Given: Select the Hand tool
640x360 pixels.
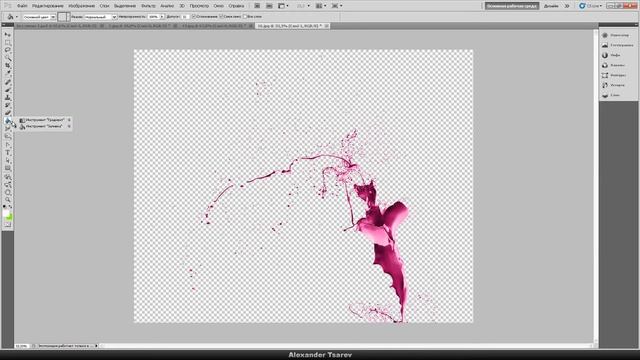Looking at the screenshot, I should 7,193.
